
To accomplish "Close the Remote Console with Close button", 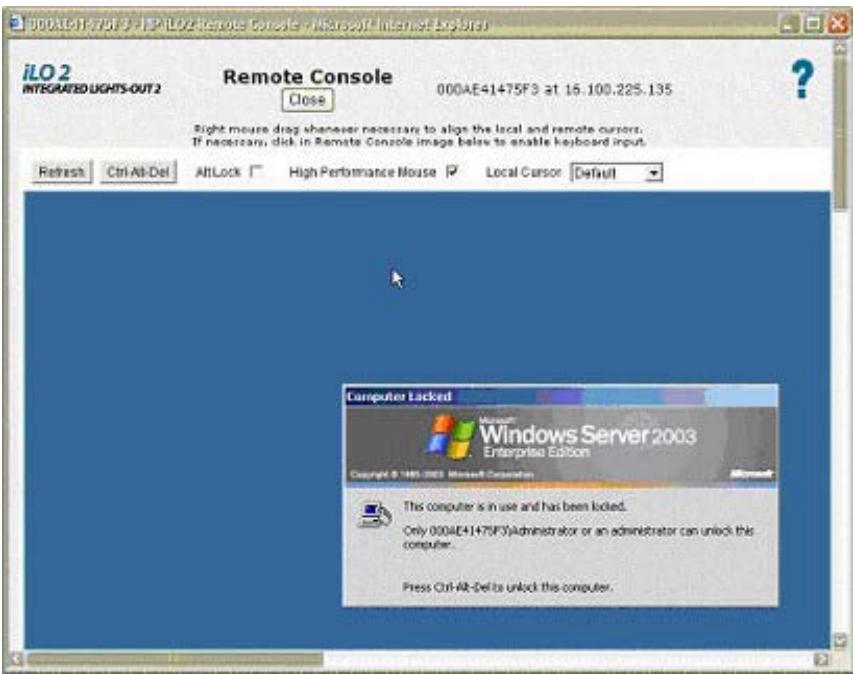I will pos(307,100).
